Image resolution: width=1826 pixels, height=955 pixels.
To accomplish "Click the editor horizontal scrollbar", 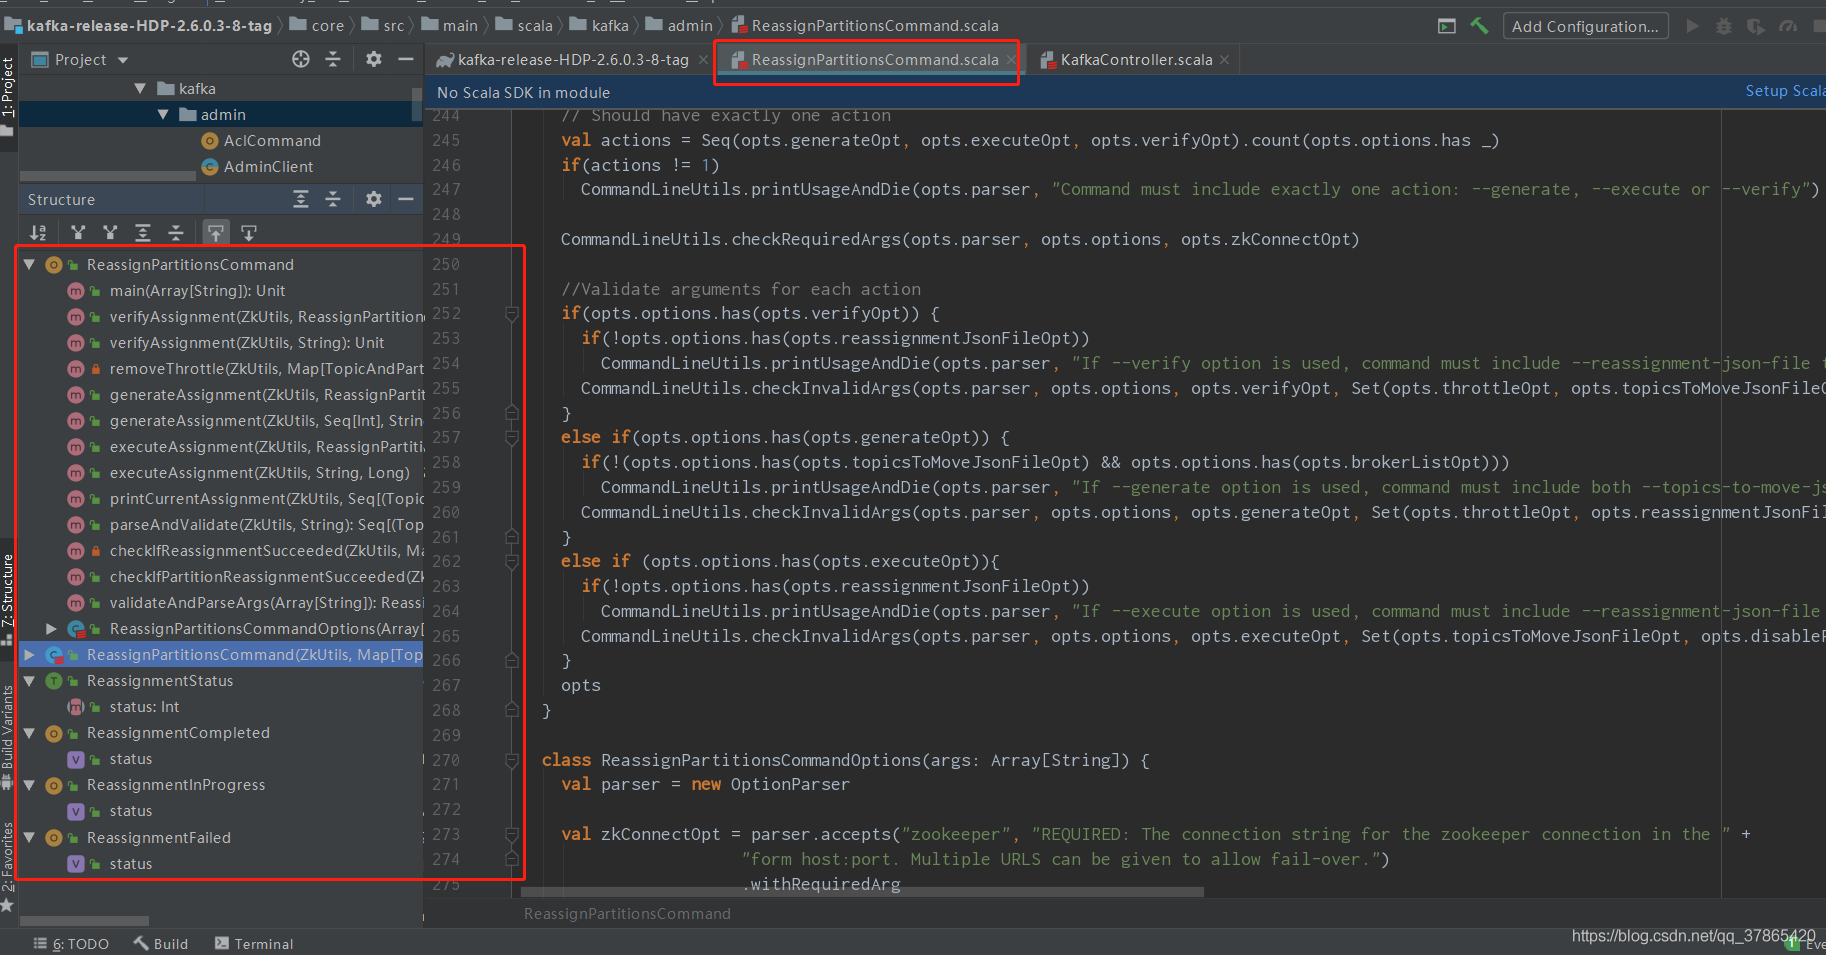I will 862,891.
